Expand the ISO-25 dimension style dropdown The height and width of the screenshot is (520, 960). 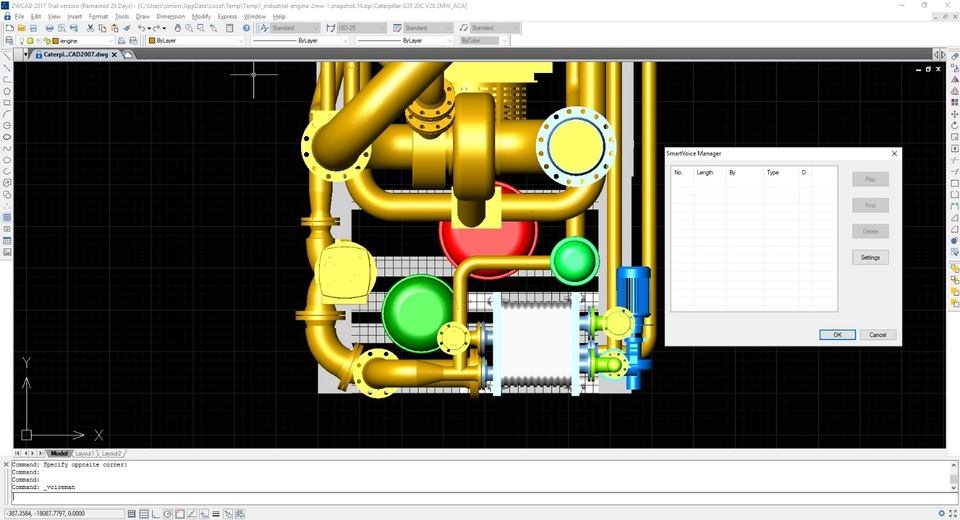[x=365, y=28]
